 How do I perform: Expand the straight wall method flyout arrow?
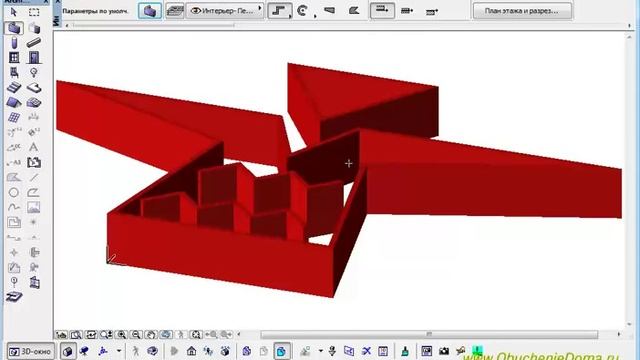(290, 16)
